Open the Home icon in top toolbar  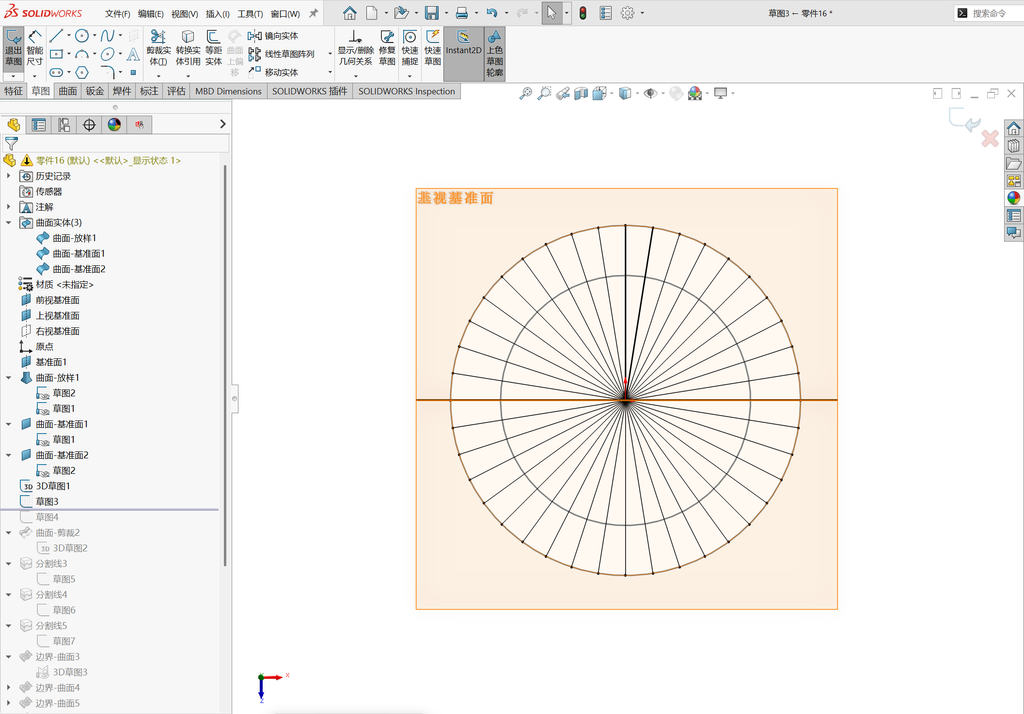point(350,13)
